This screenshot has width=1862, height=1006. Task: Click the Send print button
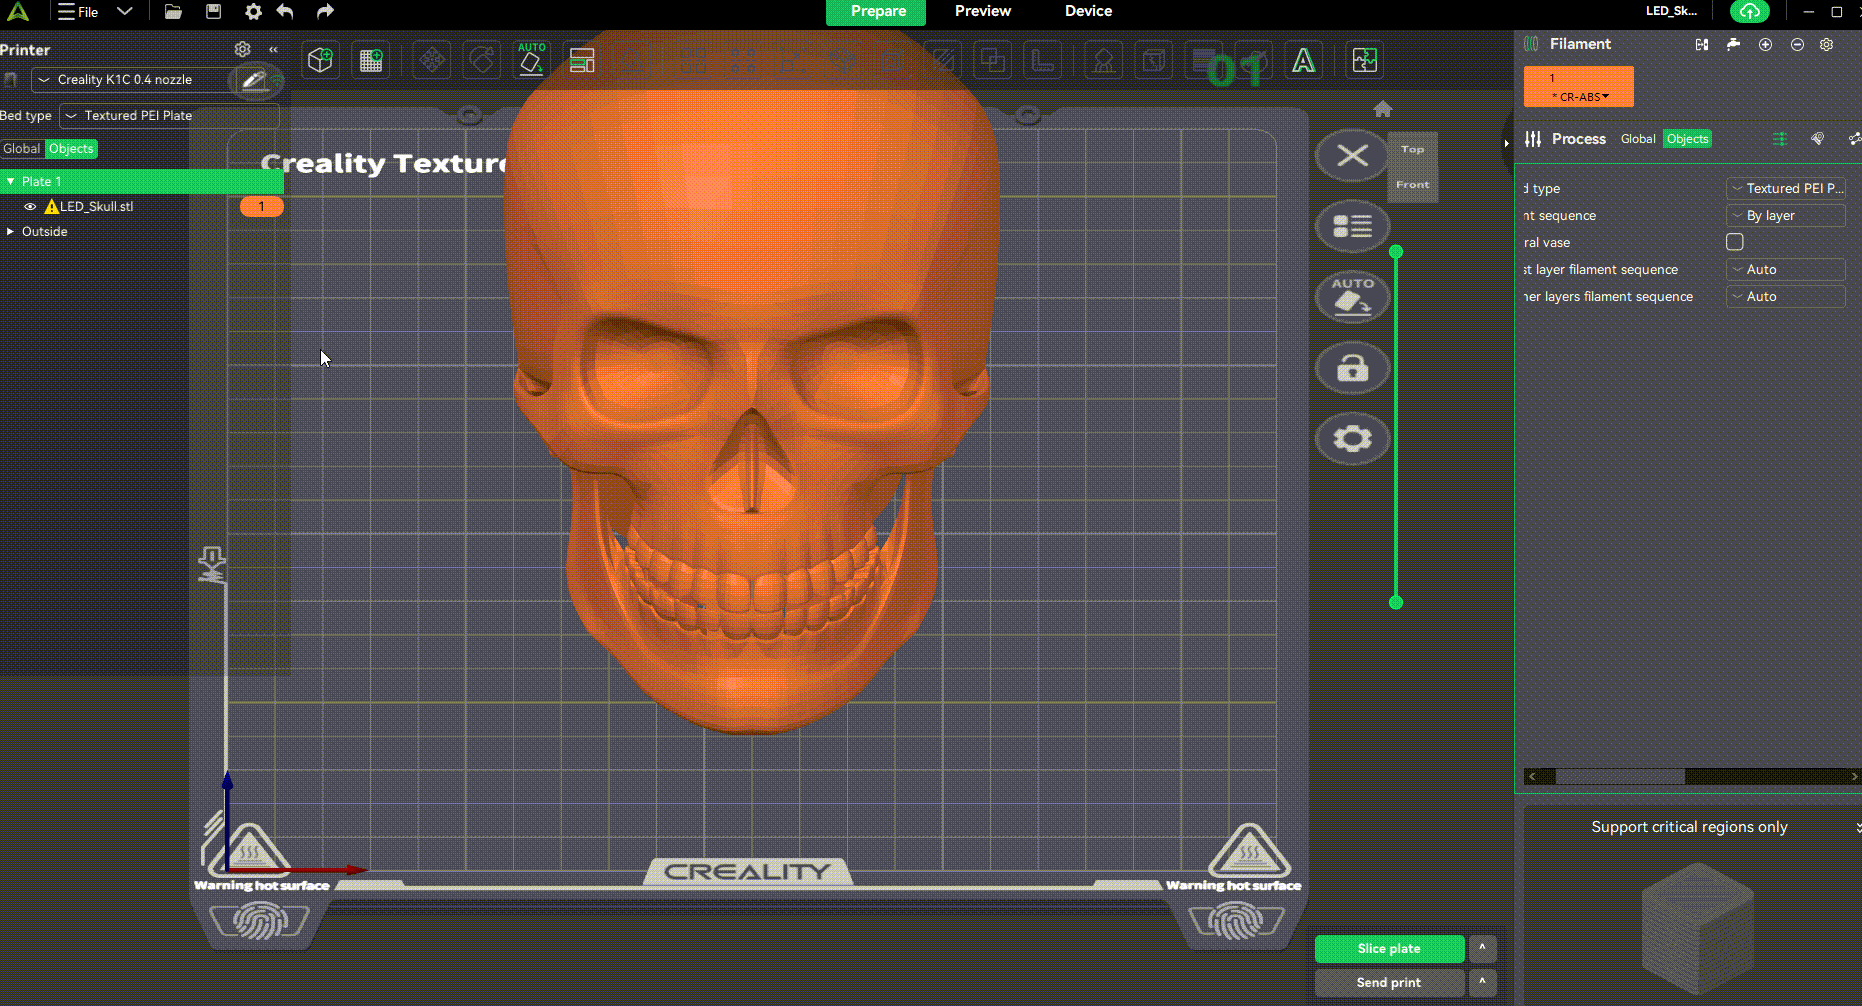click(1389, 982)
